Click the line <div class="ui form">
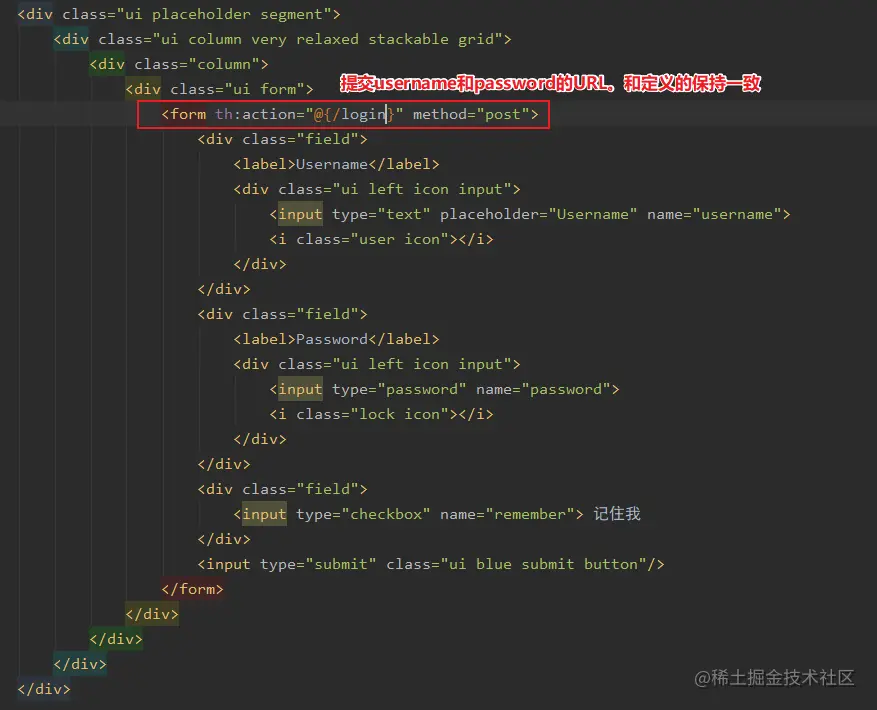This screenshot has width=877, height=710. point(219,90)
